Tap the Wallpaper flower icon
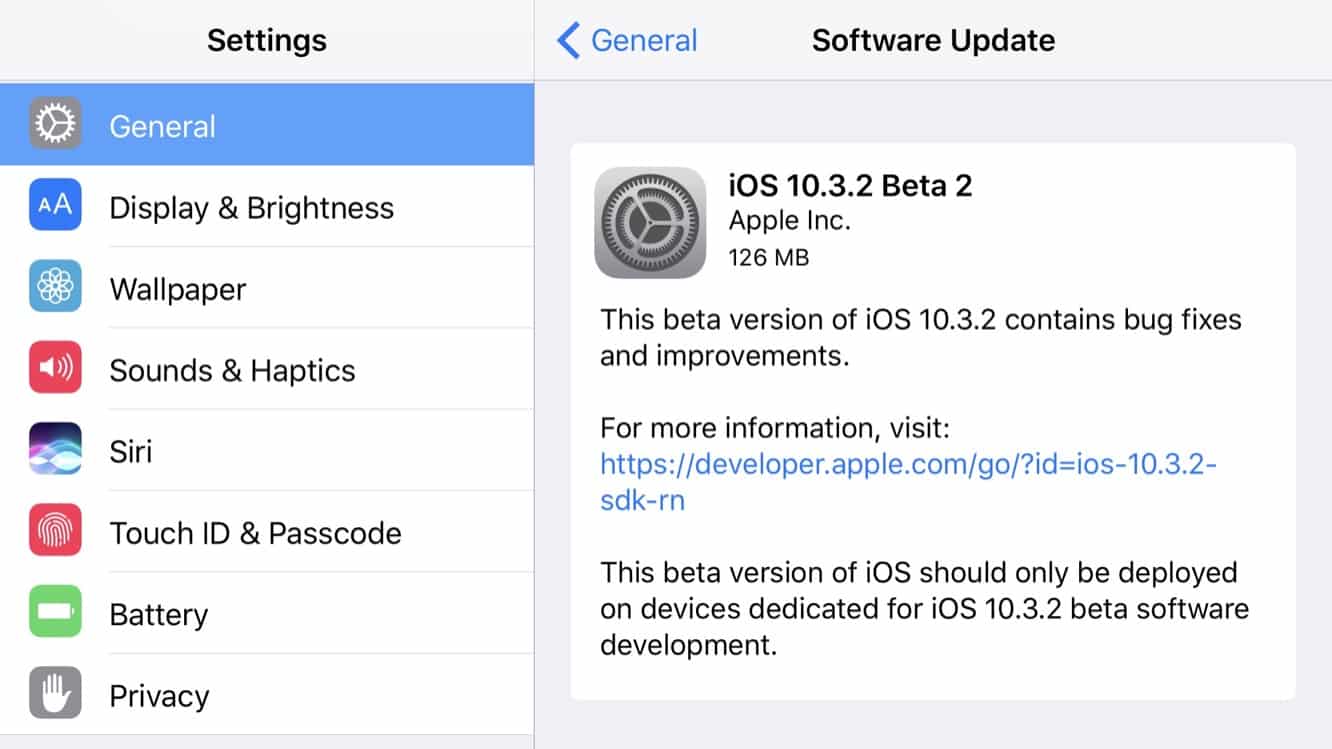Image resolution: width=1332 pixels, height=749 pixels. [55, 288]
